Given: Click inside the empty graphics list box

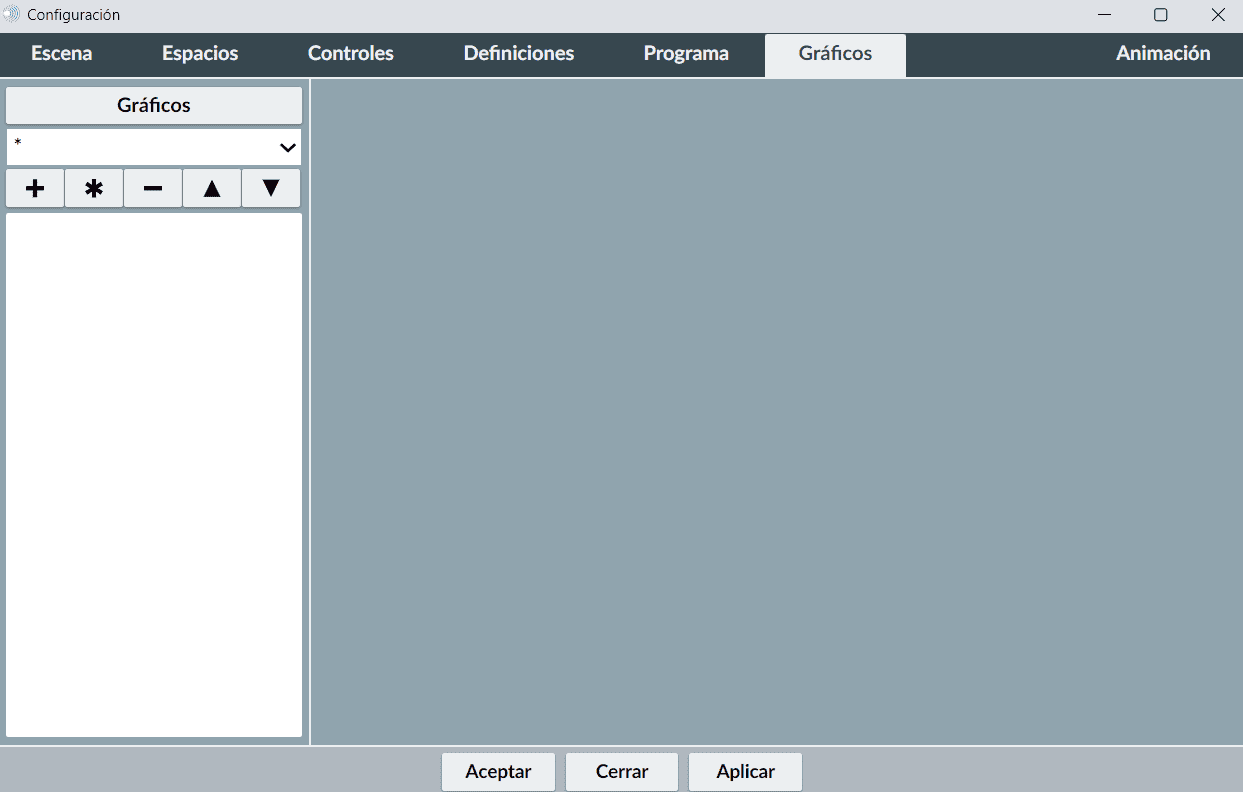Looking at the screenshot, I should coord(154,475).
